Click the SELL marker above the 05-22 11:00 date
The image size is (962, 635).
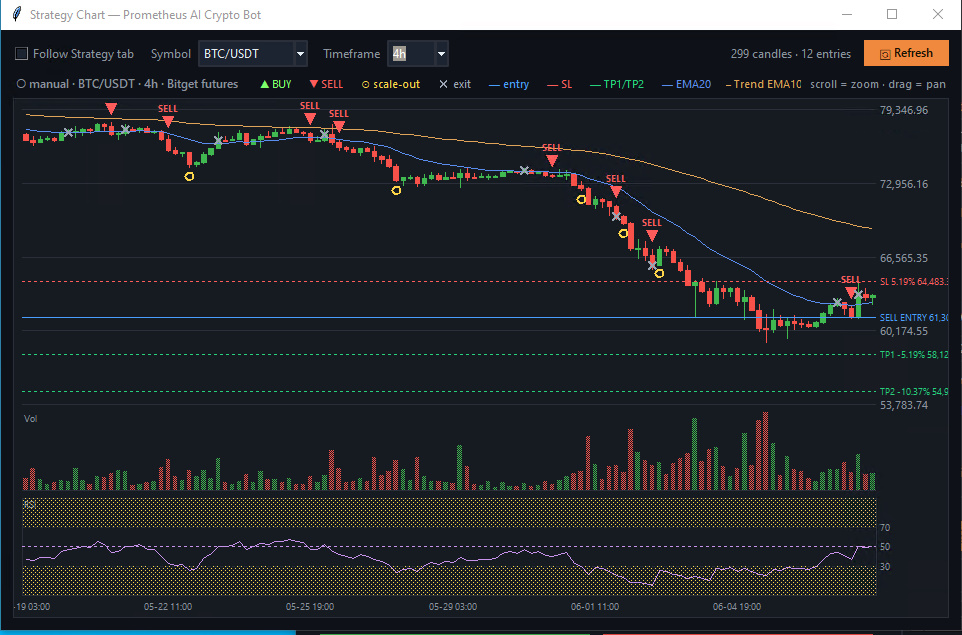[x=167, y=116]
